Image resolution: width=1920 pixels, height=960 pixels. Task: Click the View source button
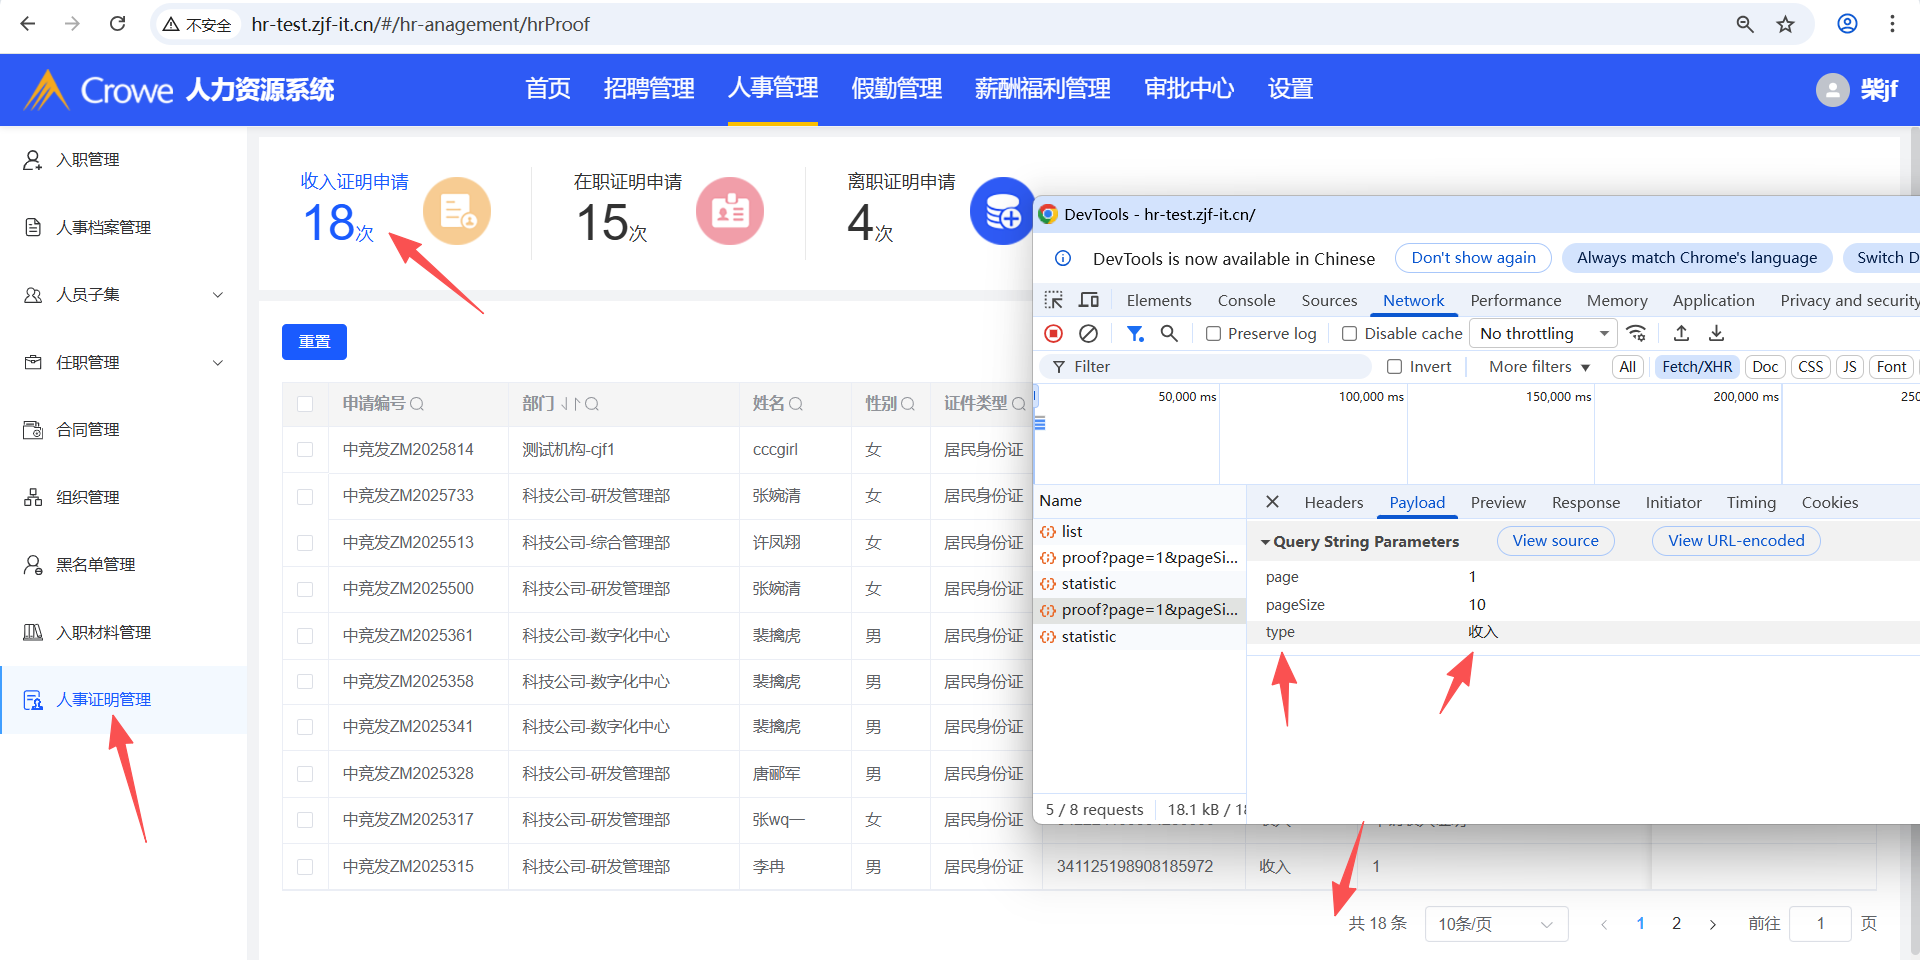[x=1555, y=541]
